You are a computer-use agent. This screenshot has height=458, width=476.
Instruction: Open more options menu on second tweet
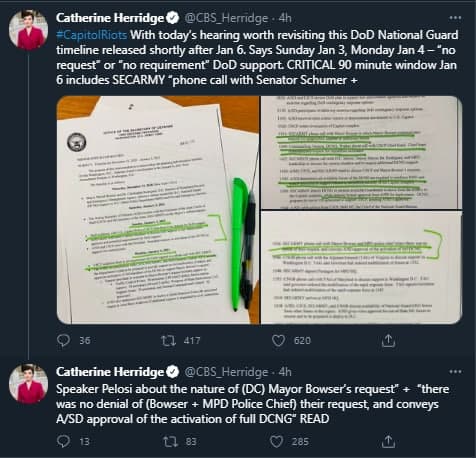455,372
